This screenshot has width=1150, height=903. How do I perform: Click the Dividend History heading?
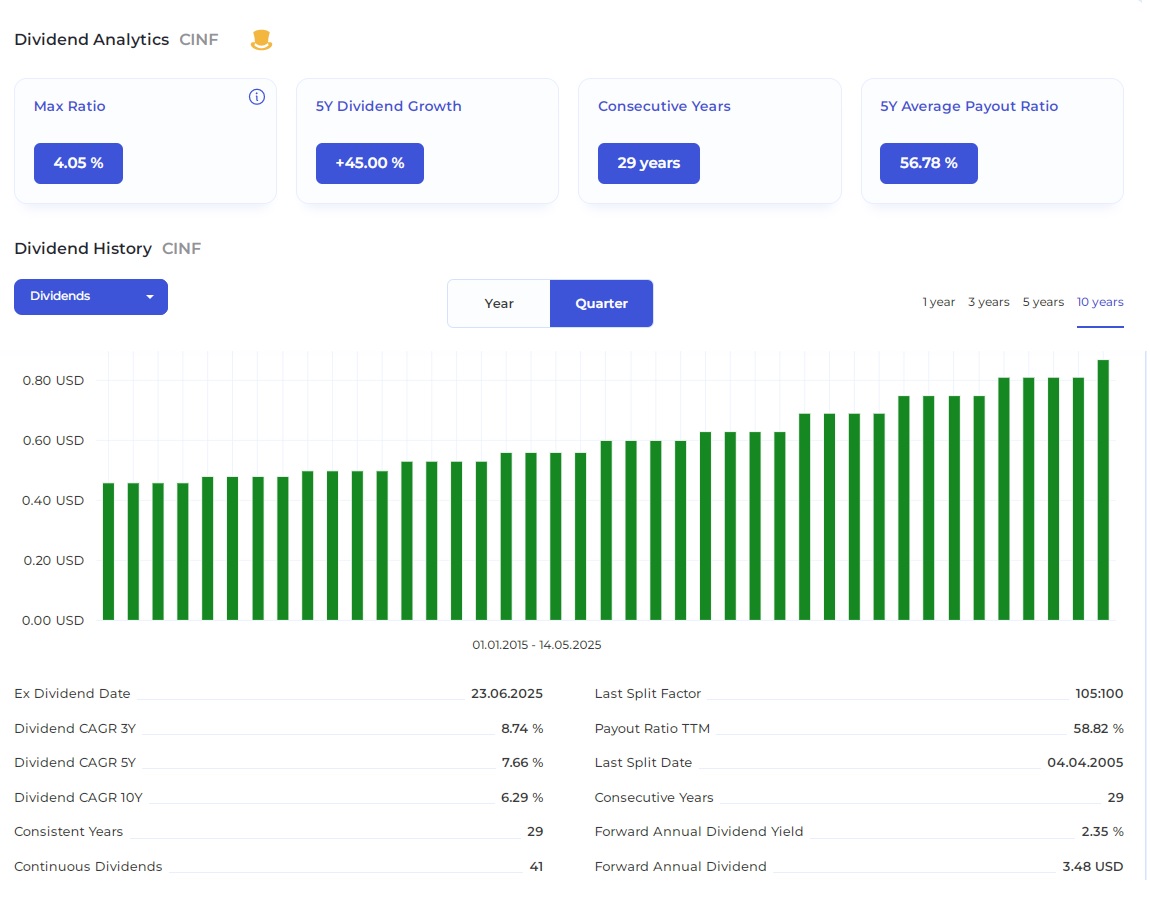(83, 249)
